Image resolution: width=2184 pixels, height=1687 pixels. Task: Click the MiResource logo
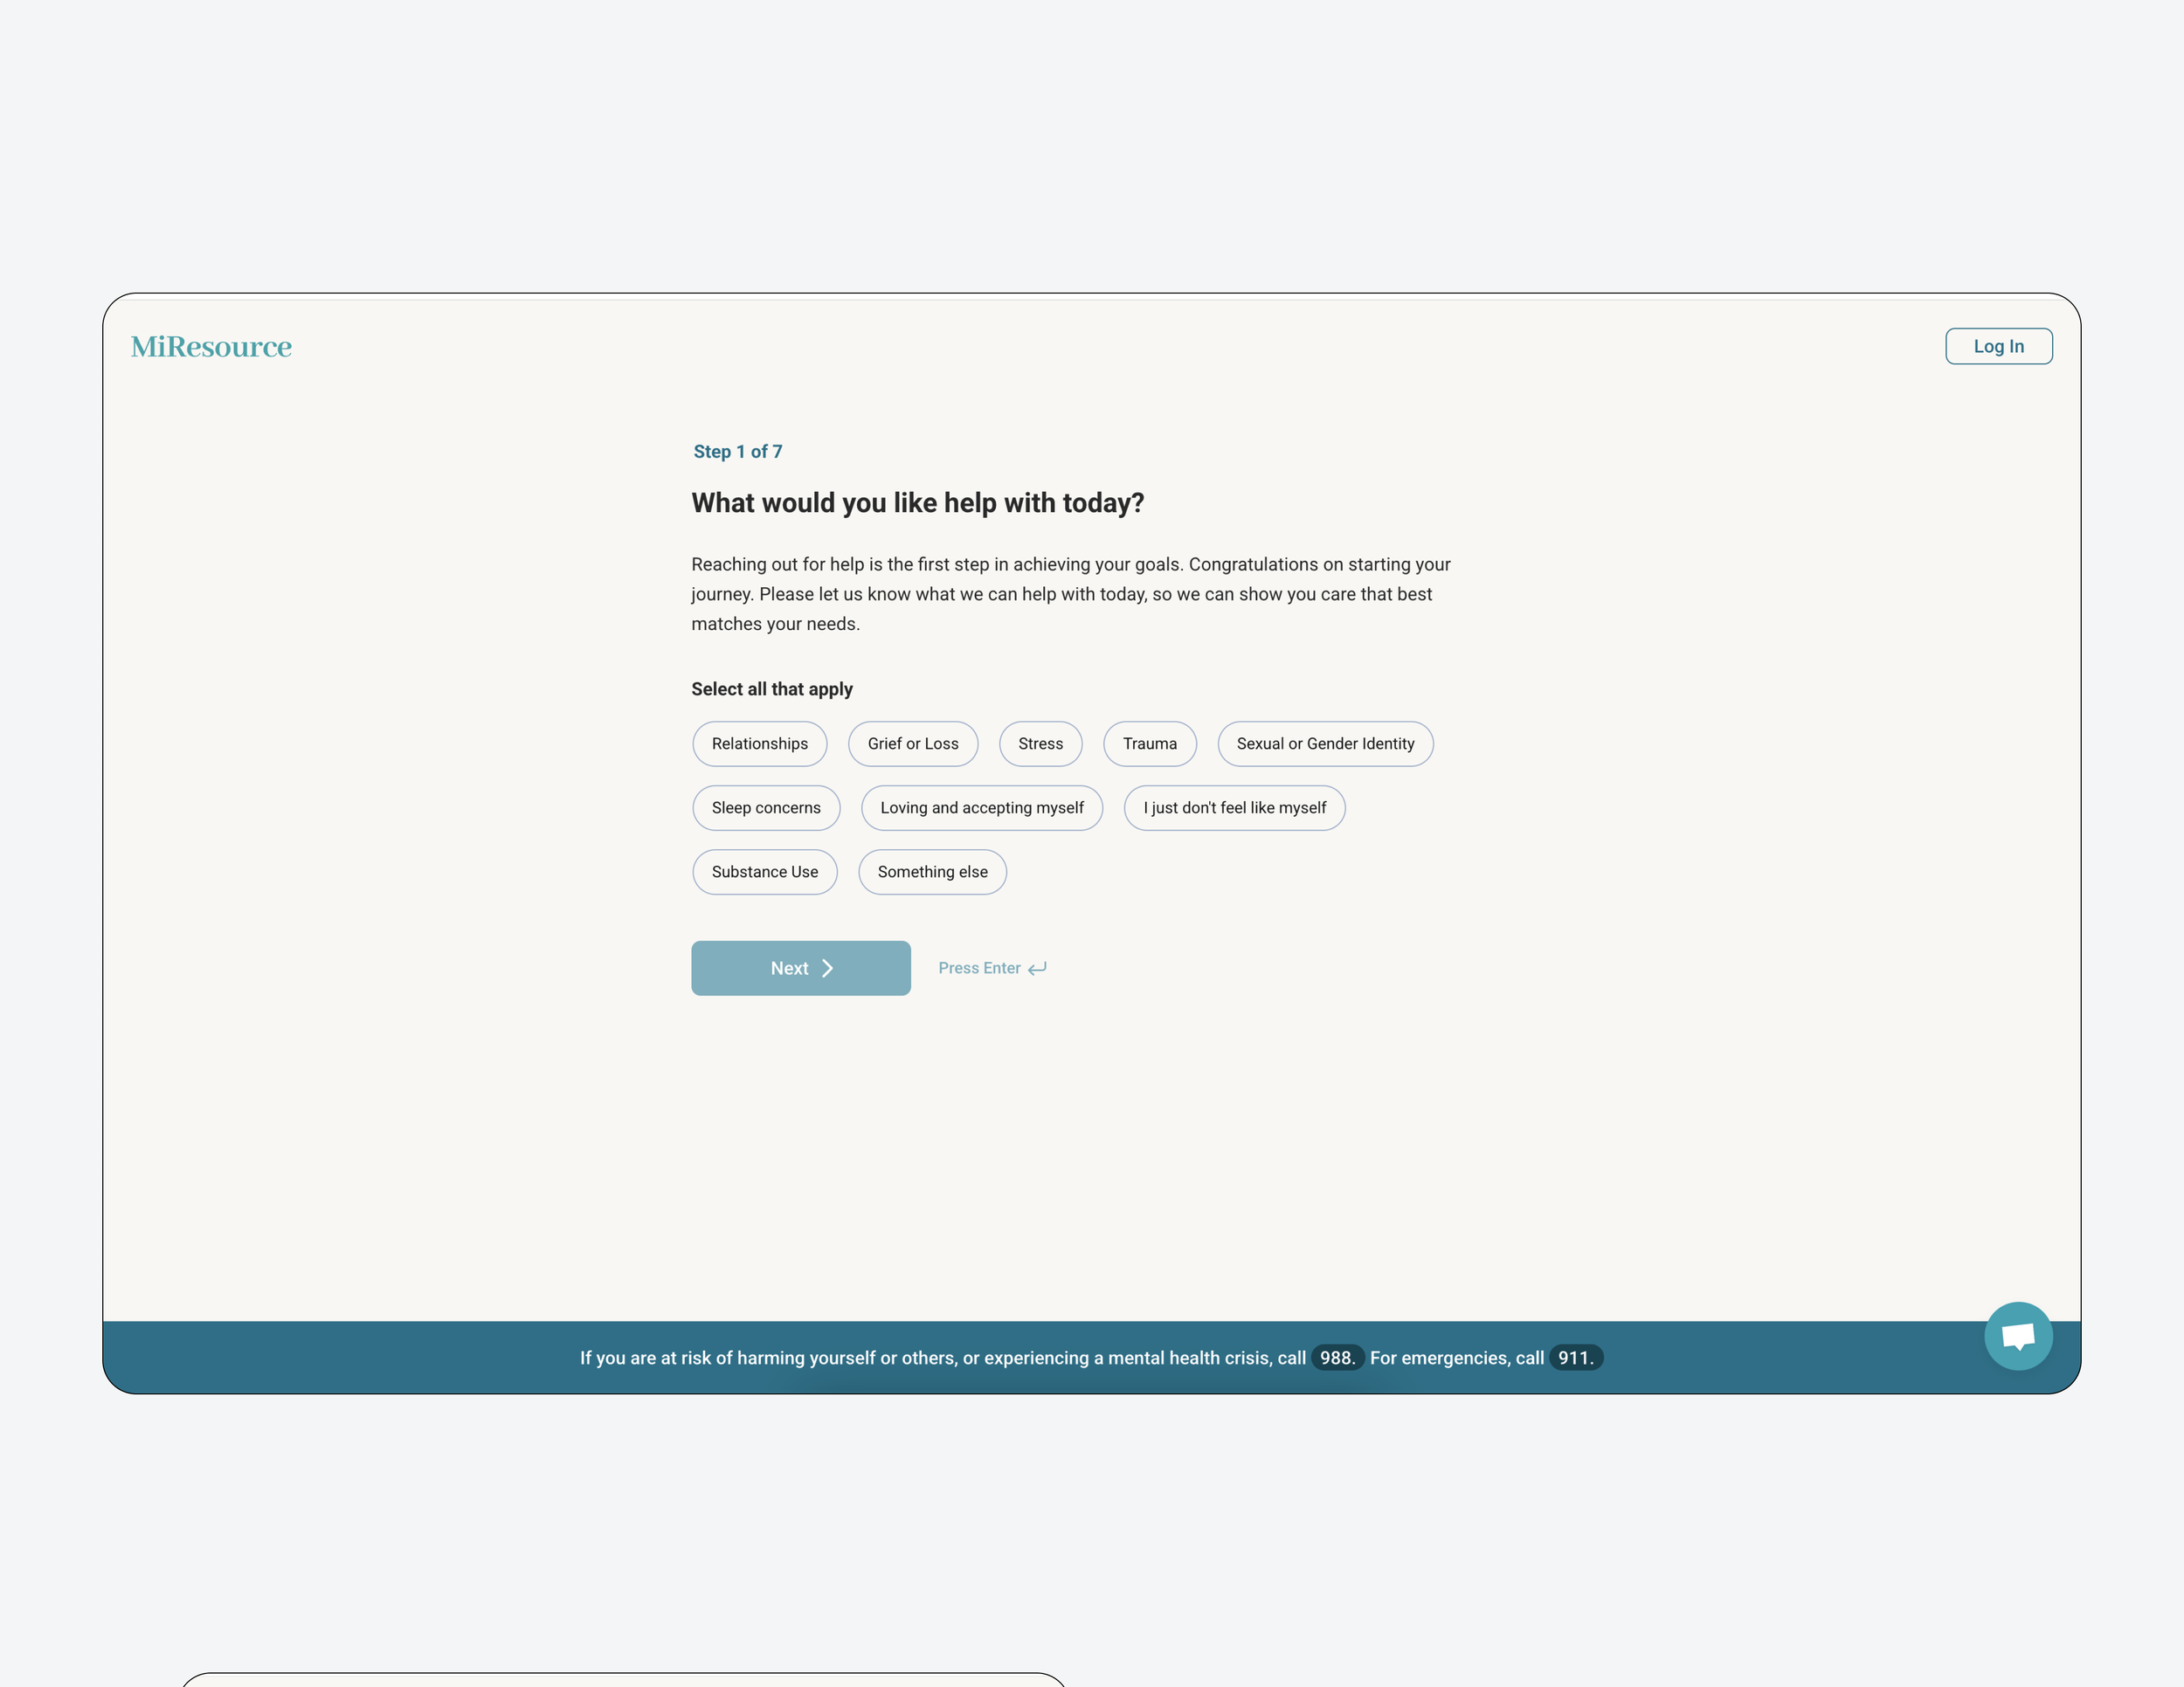[x=211, y=346]
